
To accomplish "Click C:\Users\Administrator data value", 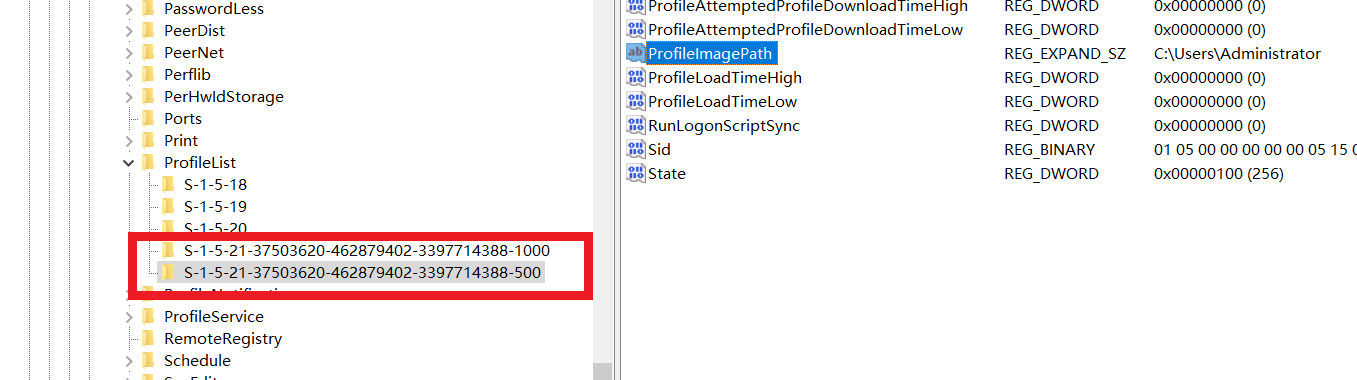I will 1237,53.
